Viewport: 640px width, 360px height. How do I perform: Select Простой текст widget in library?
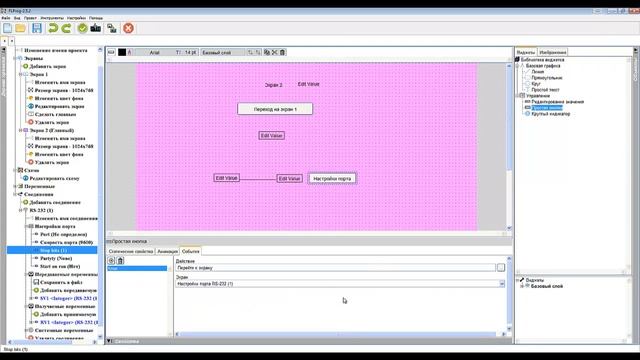(x=545, y=90)
